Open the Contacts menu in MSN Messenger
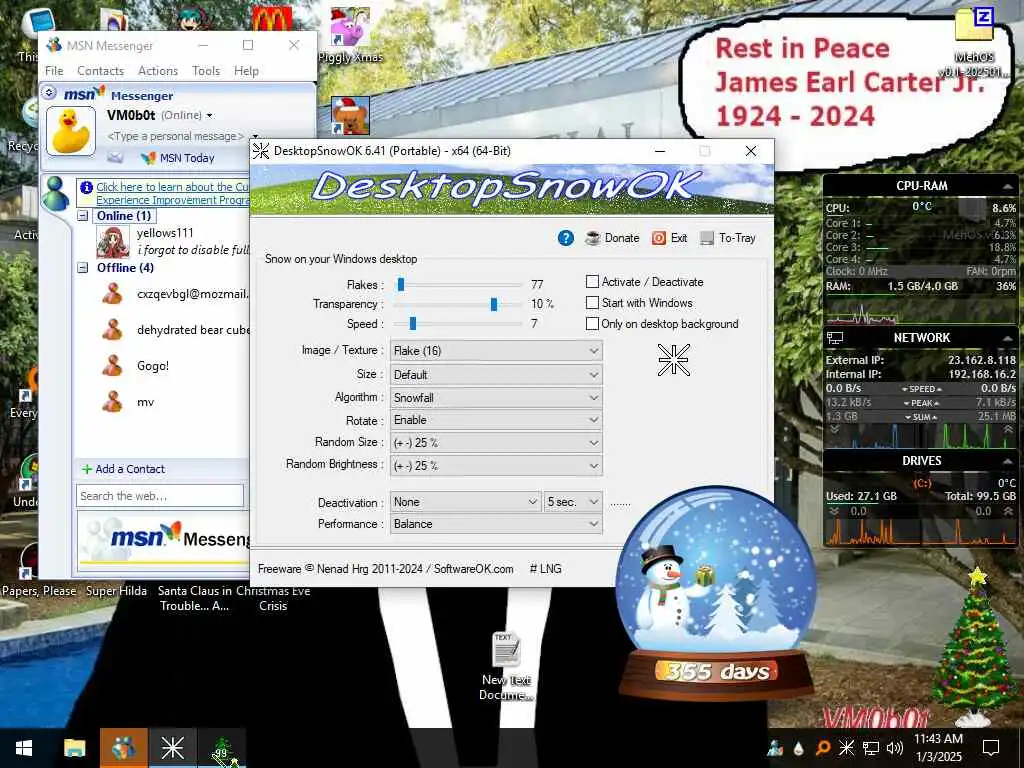 [100, 71]
